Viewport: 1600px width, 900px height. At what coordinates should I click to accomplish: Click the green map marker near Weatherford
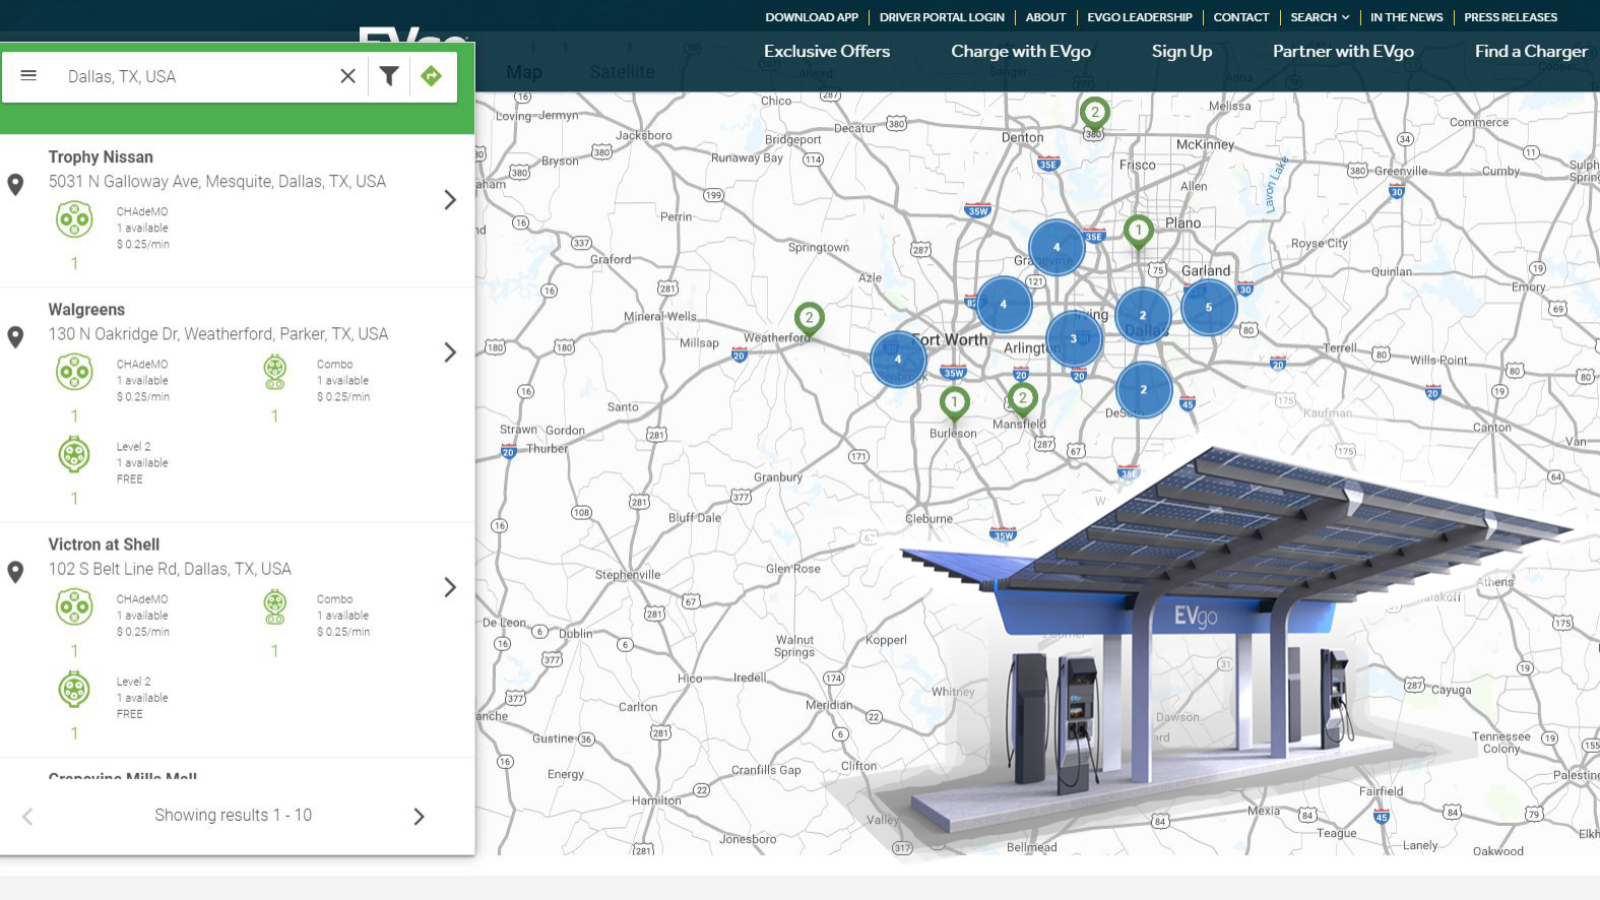click(x=809, y=319)
